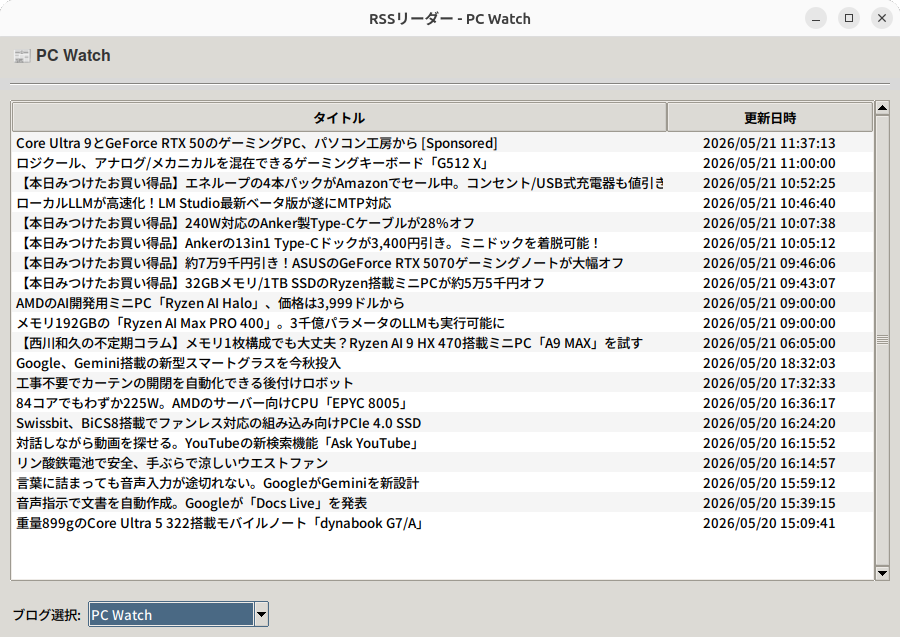Select the 240W対応のAnker製Type-Cケーブル row
This screenshot has height=637, width=900.
click(x=442, y=223)
